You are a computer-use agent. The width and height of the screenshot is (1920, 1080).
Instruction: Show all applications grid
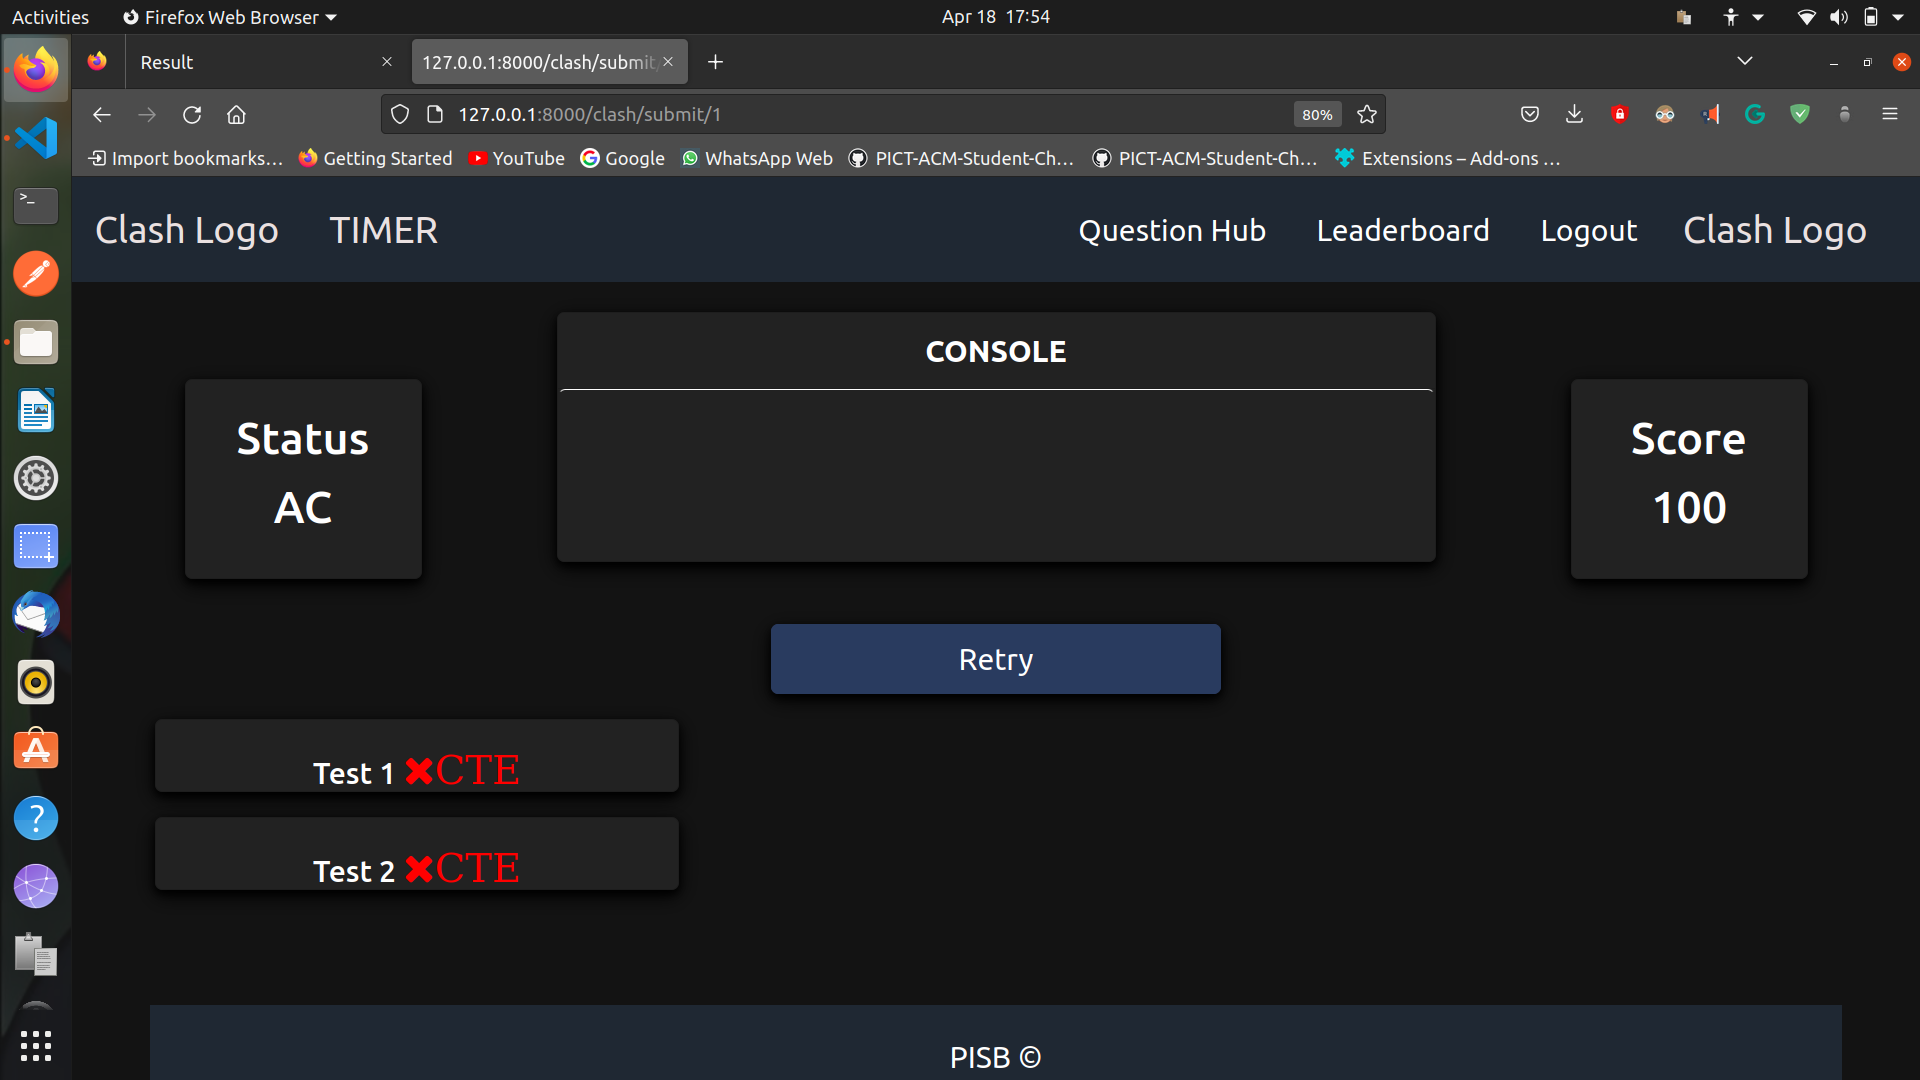(36, 1046)
